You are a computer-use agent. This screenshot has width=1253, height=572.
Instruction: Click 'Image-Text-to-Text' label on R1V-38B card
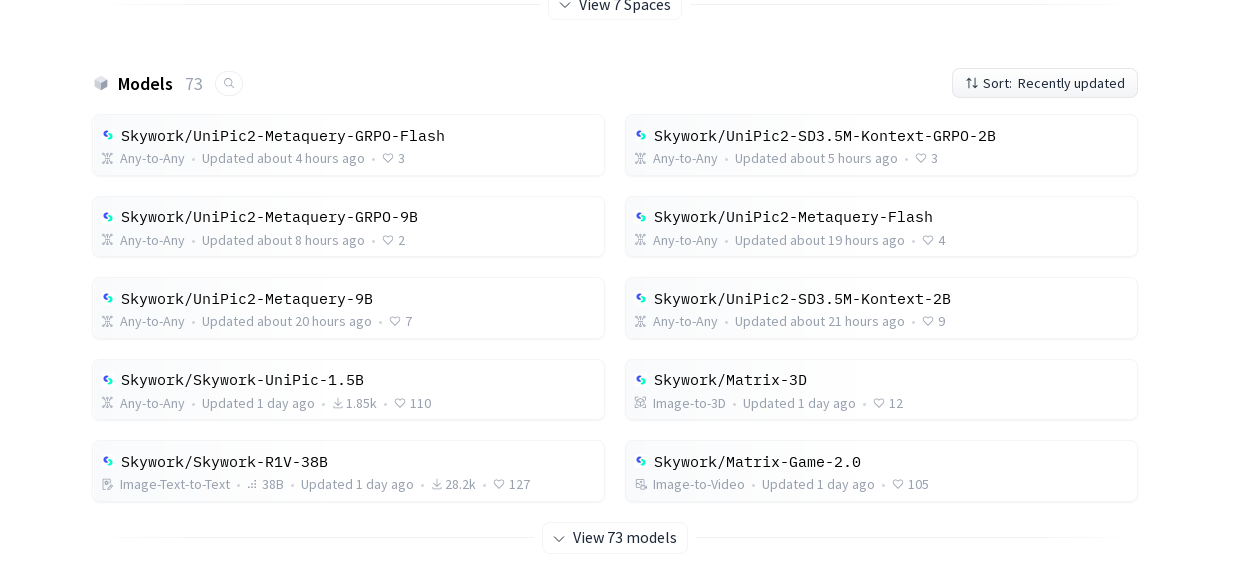pos(175,484)
